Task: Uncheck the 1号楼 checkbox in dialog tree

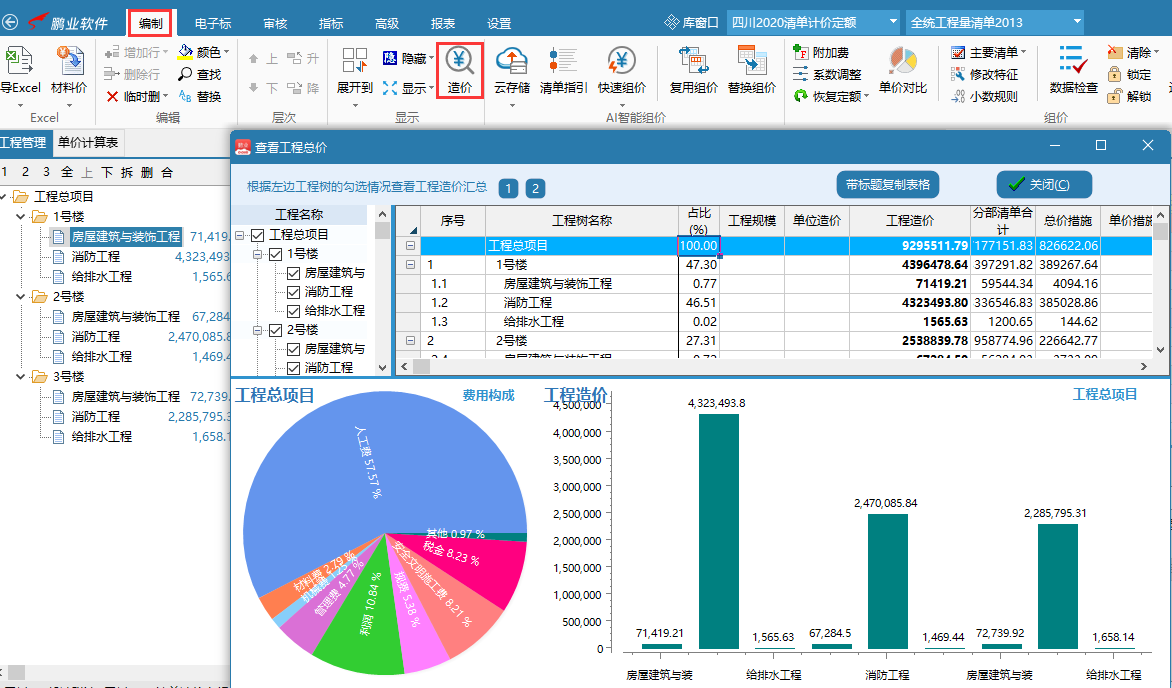Action: 276,254
